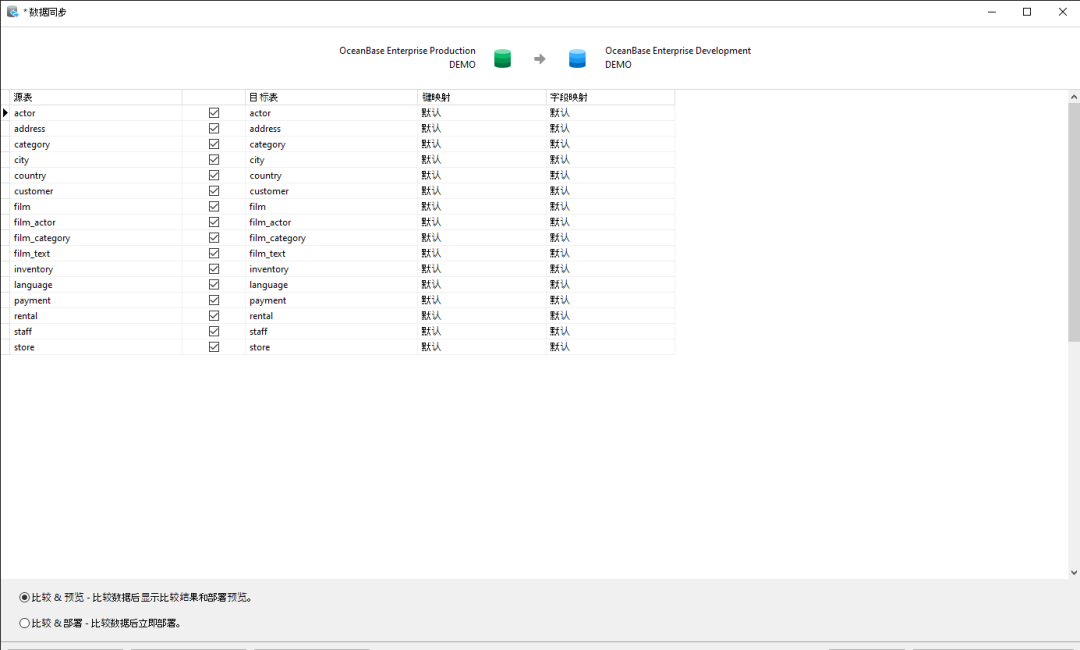The width and height of the screenshot is (1080, 650).
Task: Select the 比较 & 预览 radio option
Action: 25,598
